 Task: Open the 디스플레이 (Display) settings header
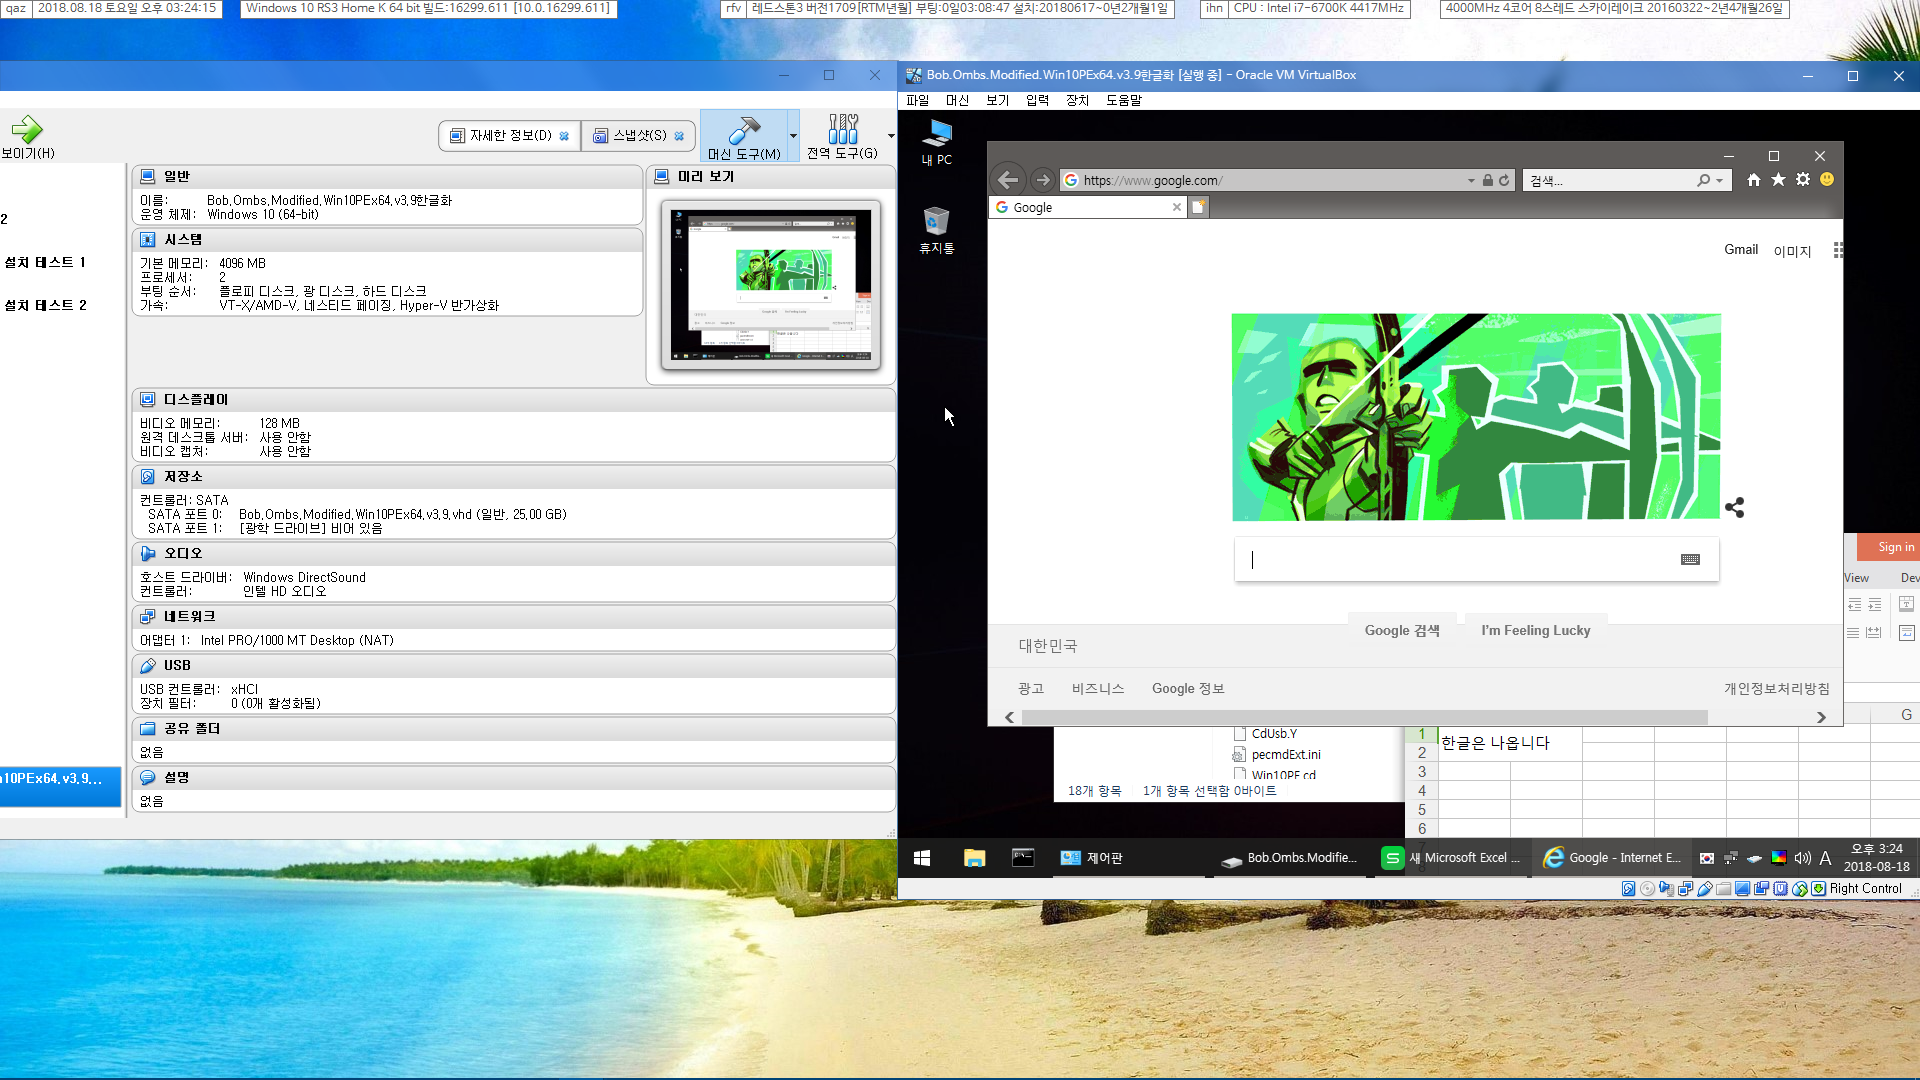pos(513,399)
